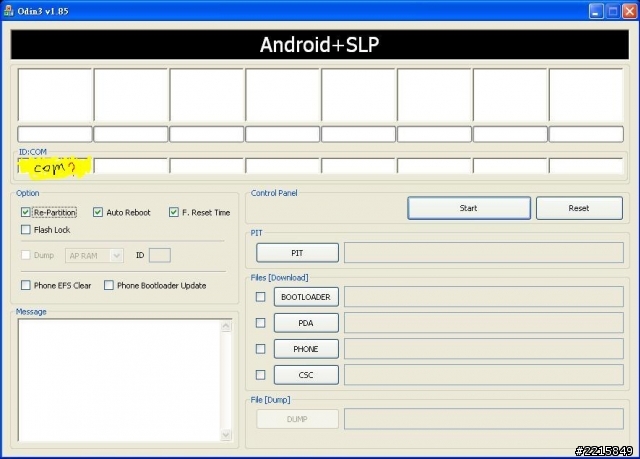Tick the Phone EFS Clear checkbox
This screenshot has height=459, width=640.
click(26, 285)
